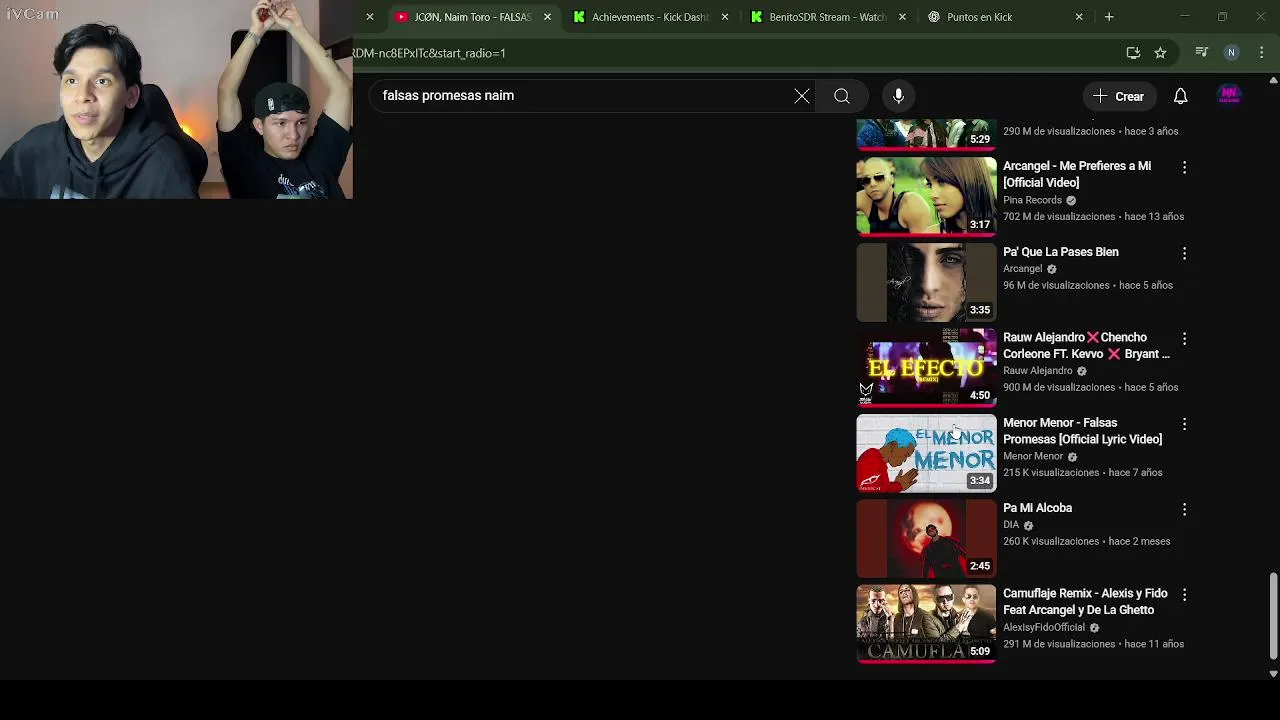Open Pa Mi Alcoba red thumbnail

tap(926, 538)
